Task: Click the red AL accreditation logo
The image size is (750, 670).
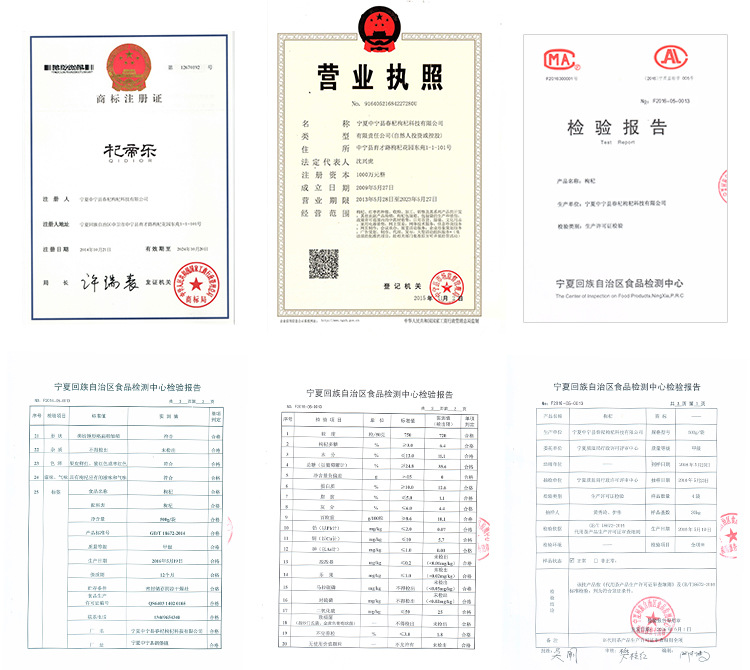Action: click(x=671, y=57)
